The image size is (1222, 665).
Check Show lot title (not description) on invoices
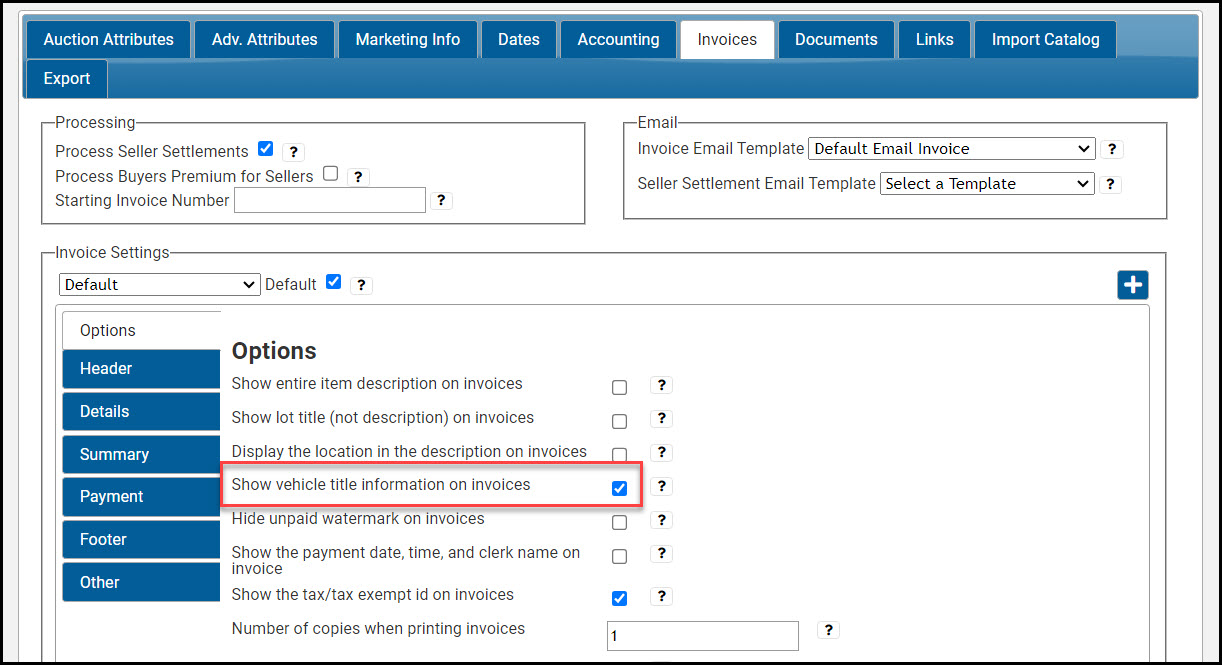(620, 422)
